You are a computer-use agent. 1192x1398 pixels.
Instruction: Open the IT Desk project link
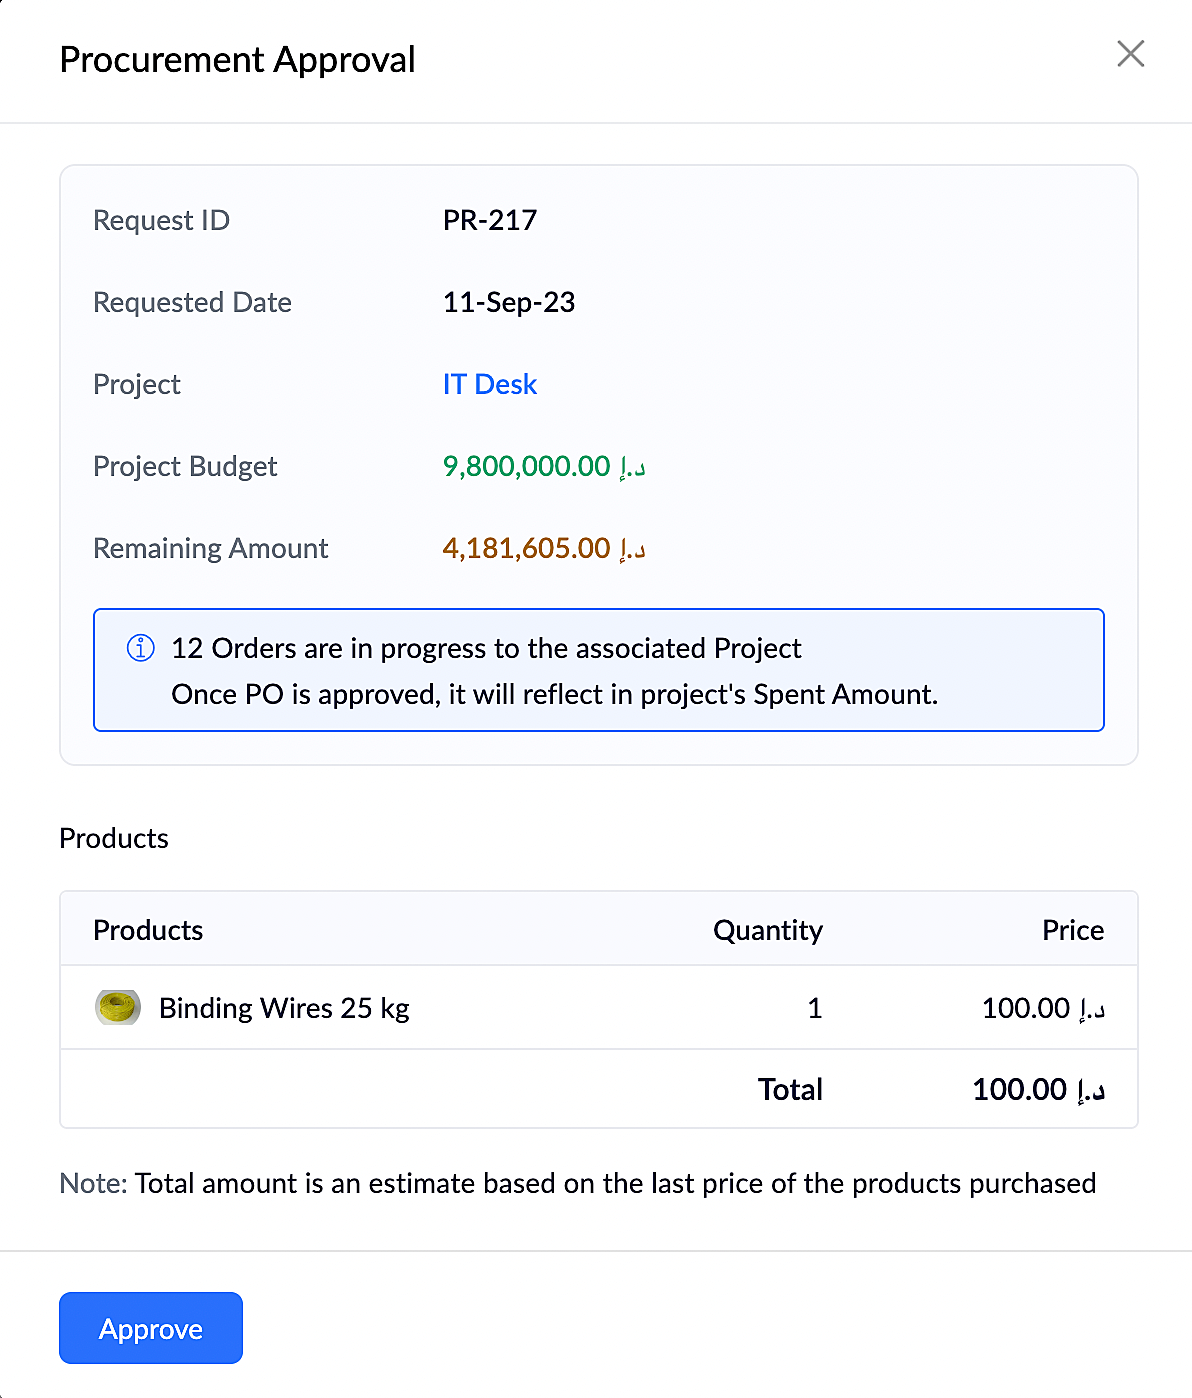(490, 385)
